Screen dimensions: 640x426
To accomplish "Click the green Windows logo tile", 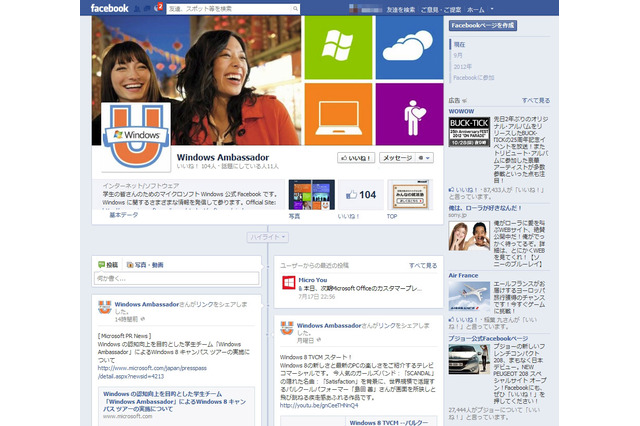I will click(x=338, y=47).
